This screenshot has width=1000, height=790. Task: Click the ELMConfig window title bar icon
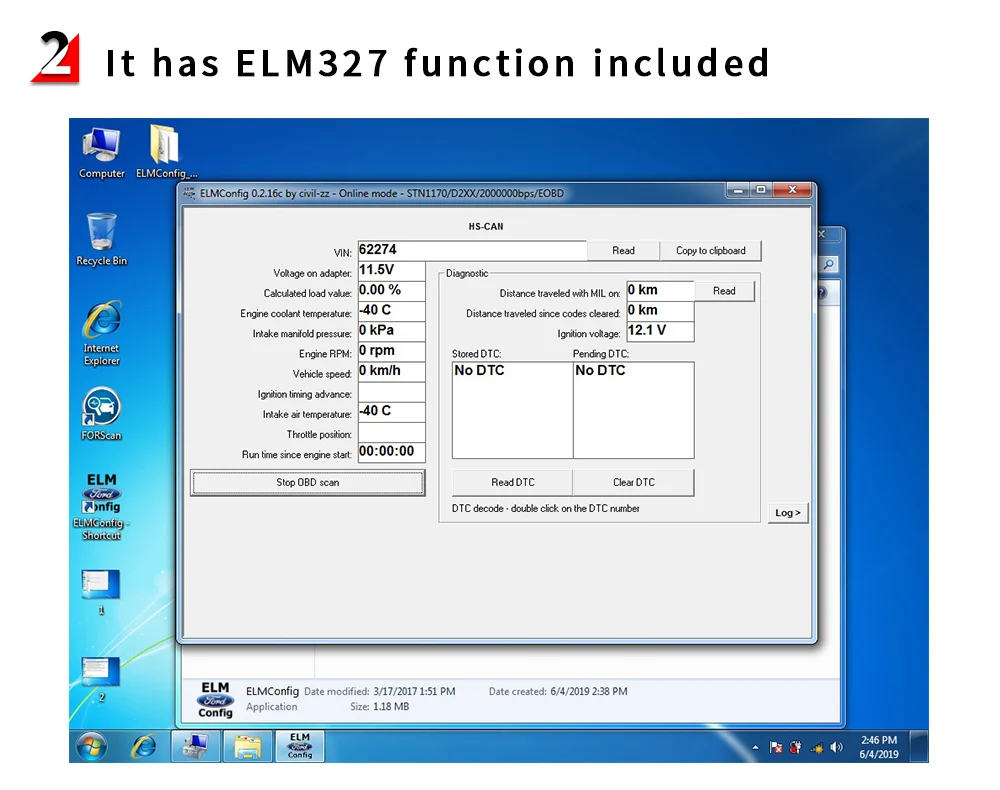(189, 193)
